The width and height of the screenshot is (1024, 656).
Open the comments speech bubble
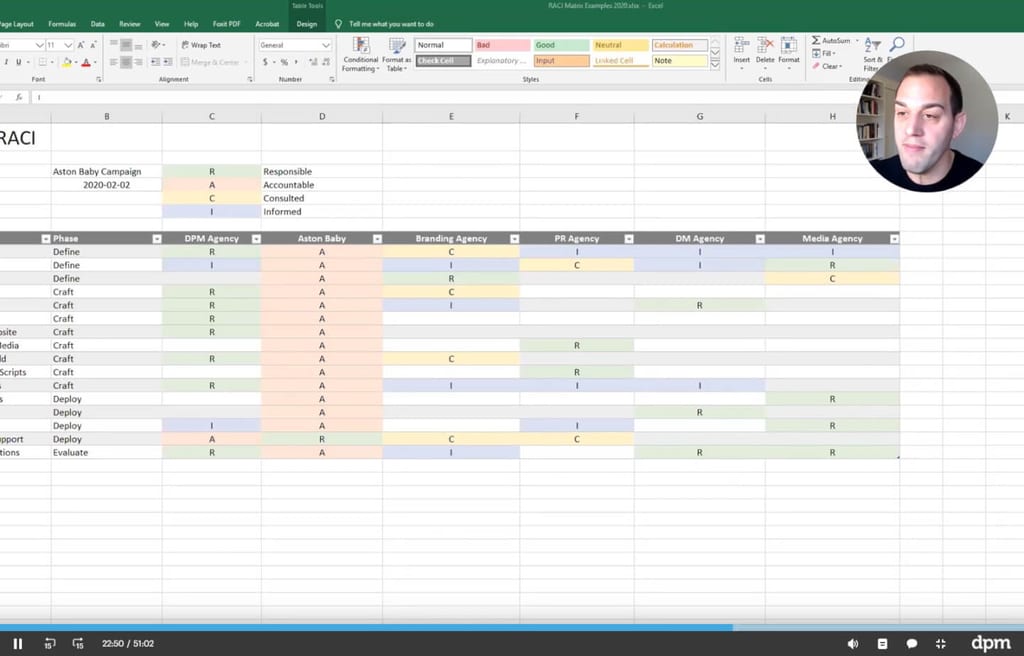point(912,644)
